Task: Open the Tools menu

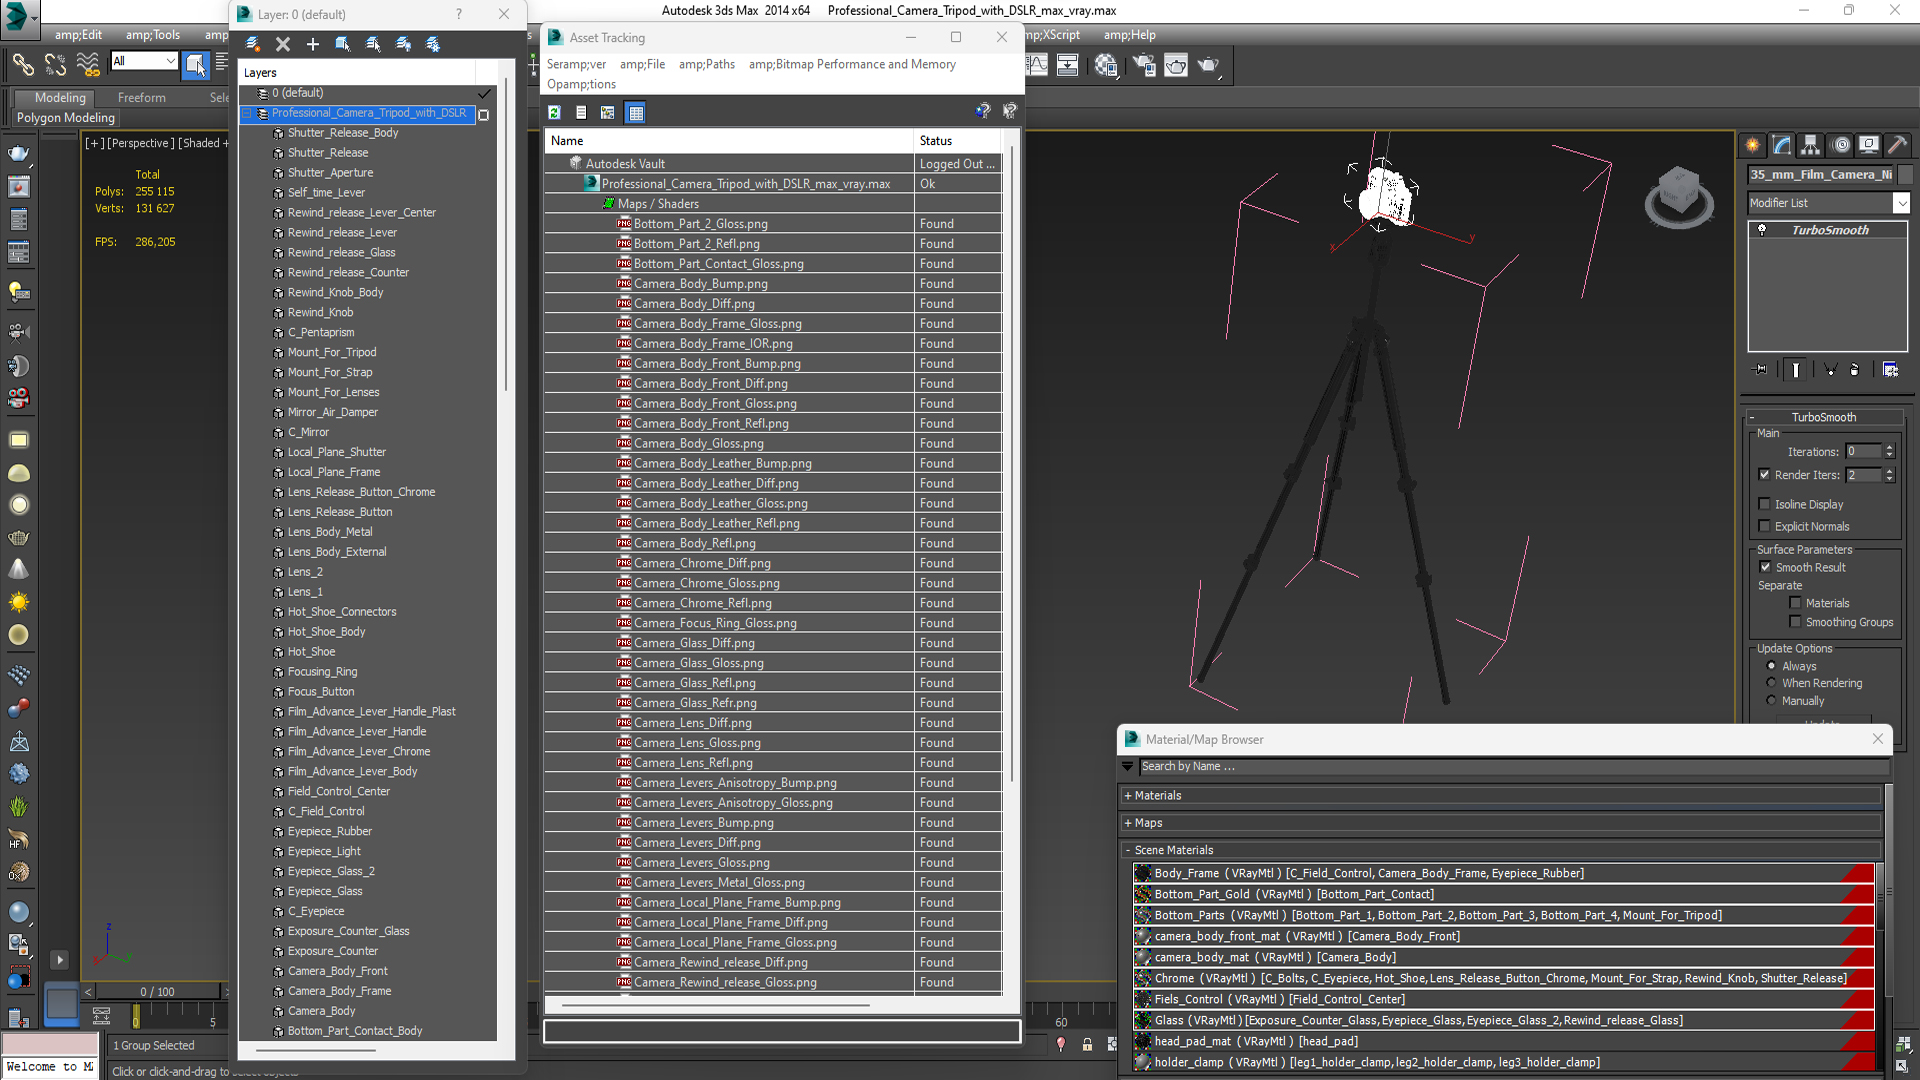Action: [153, 35]
